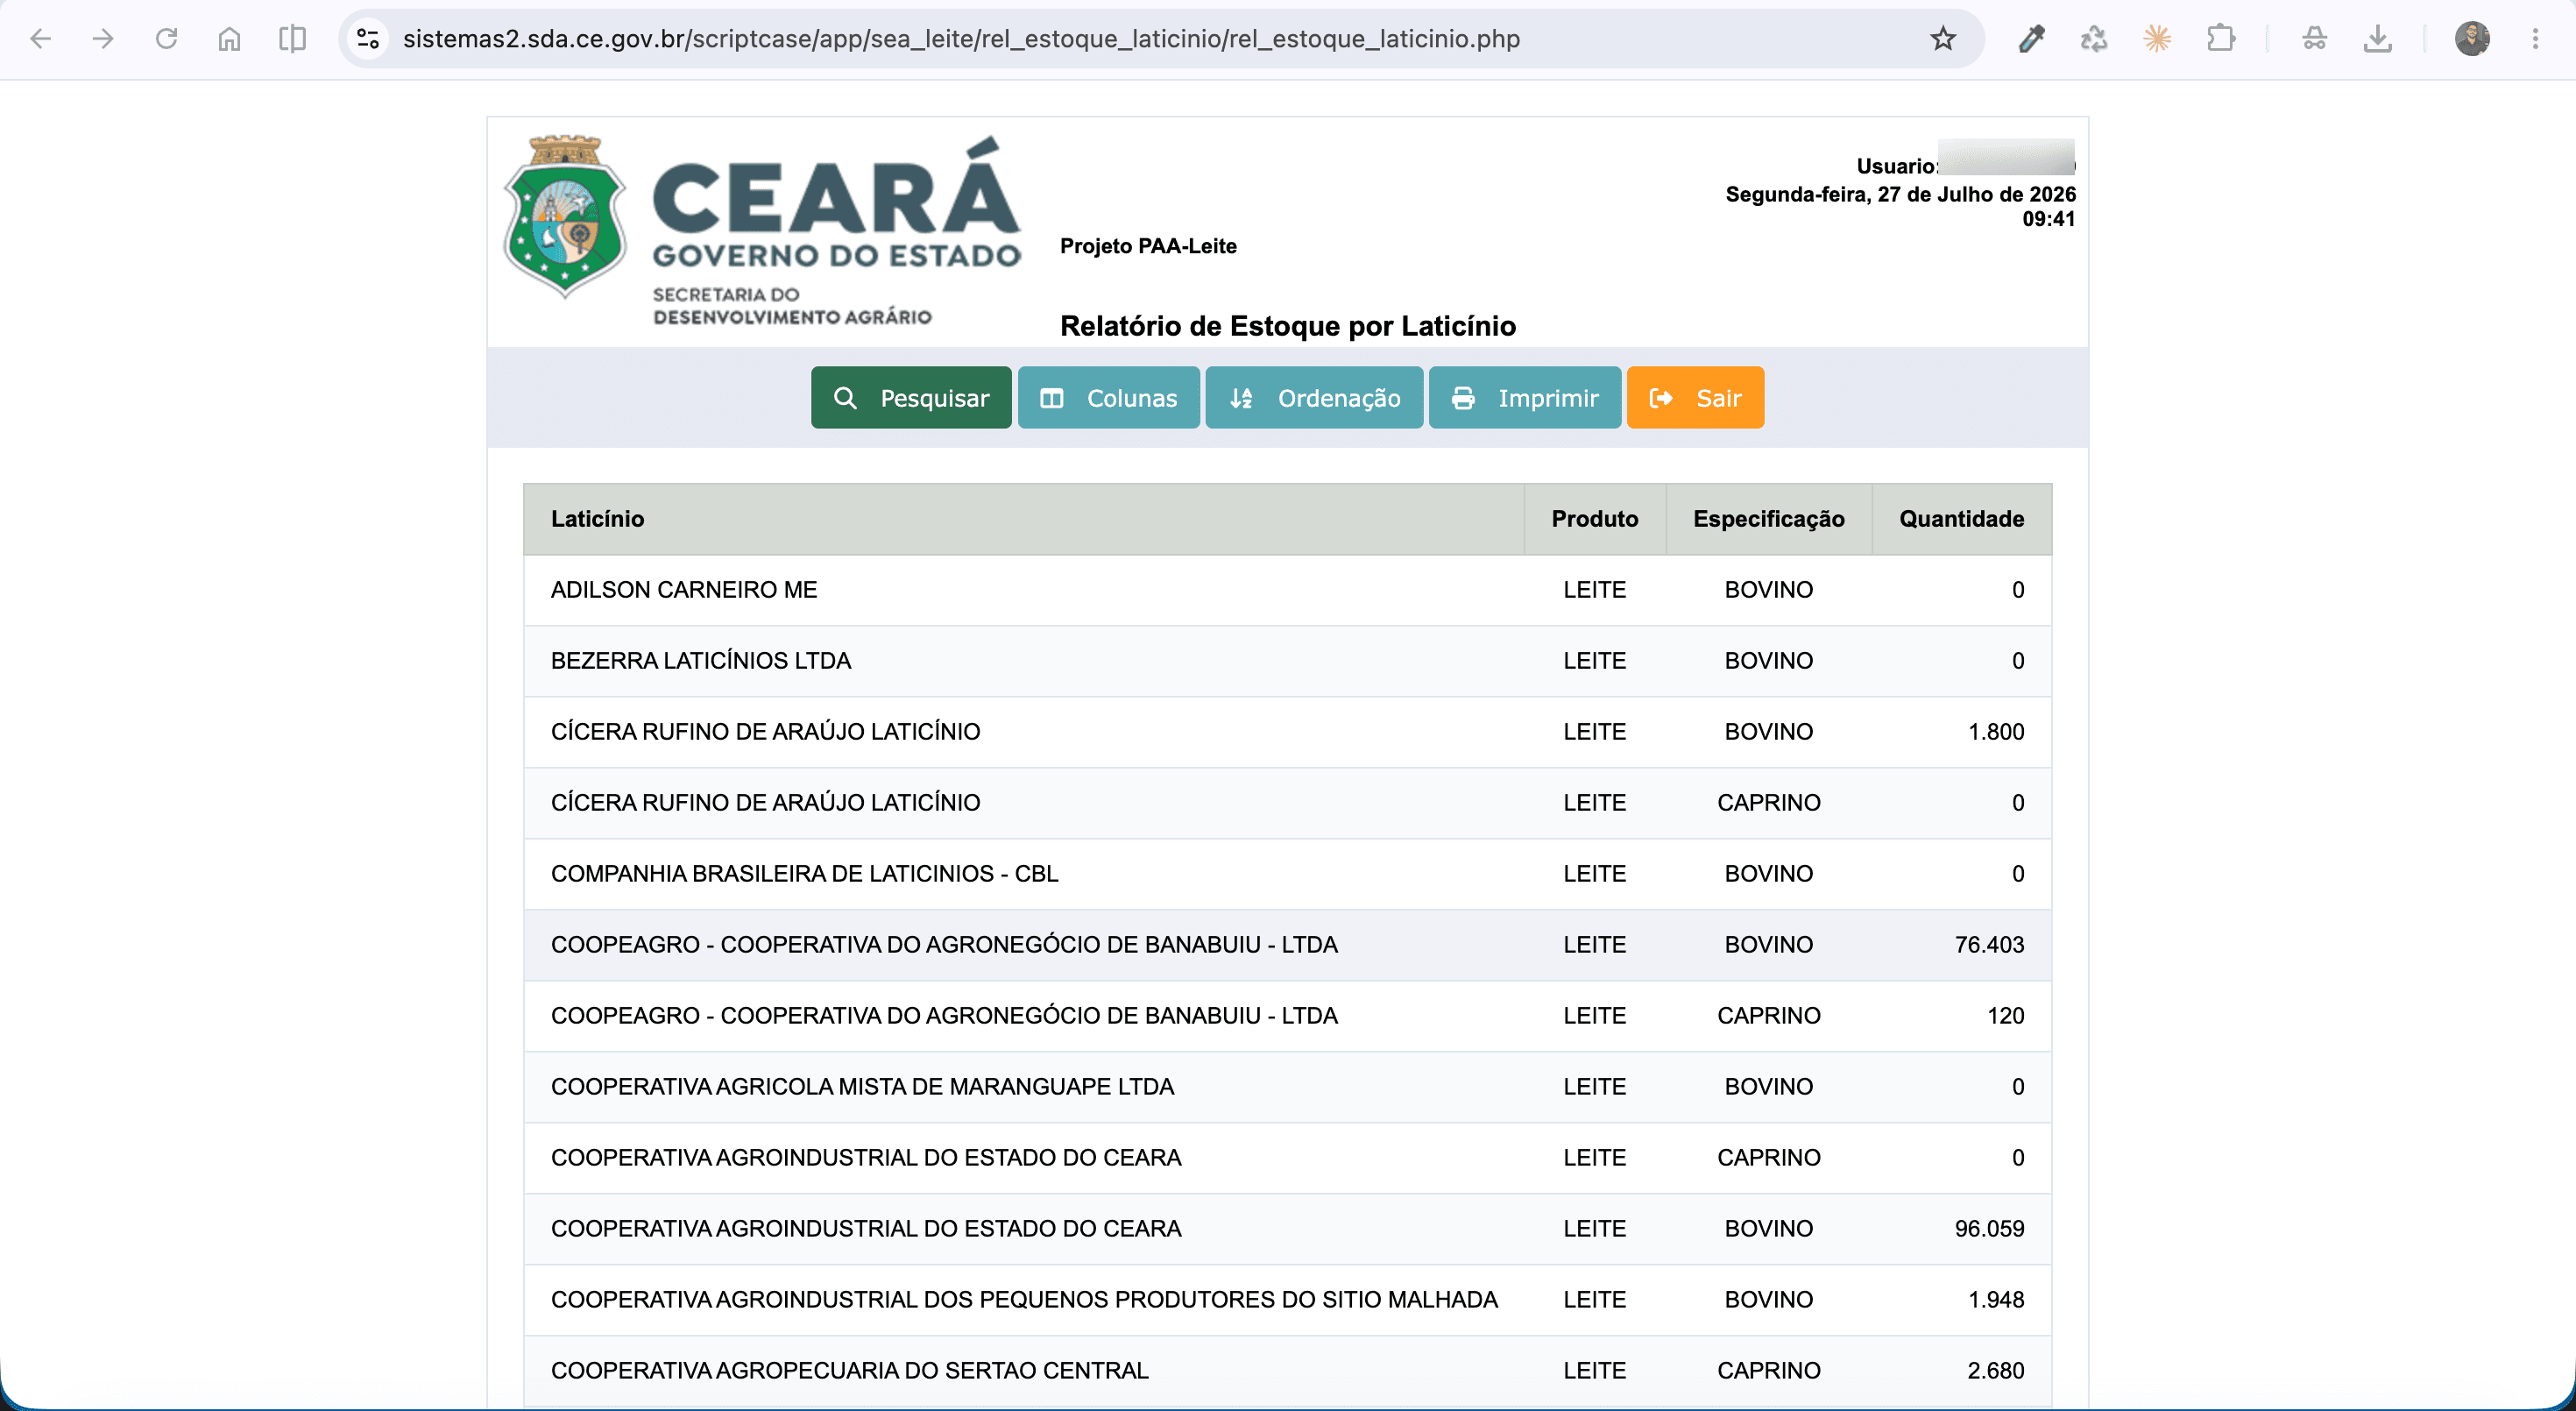
Task: Select COOPERATIVA AGROPECUARIA DO SERTAO CENTRAL
Action: click(x=1287, y=1371)
